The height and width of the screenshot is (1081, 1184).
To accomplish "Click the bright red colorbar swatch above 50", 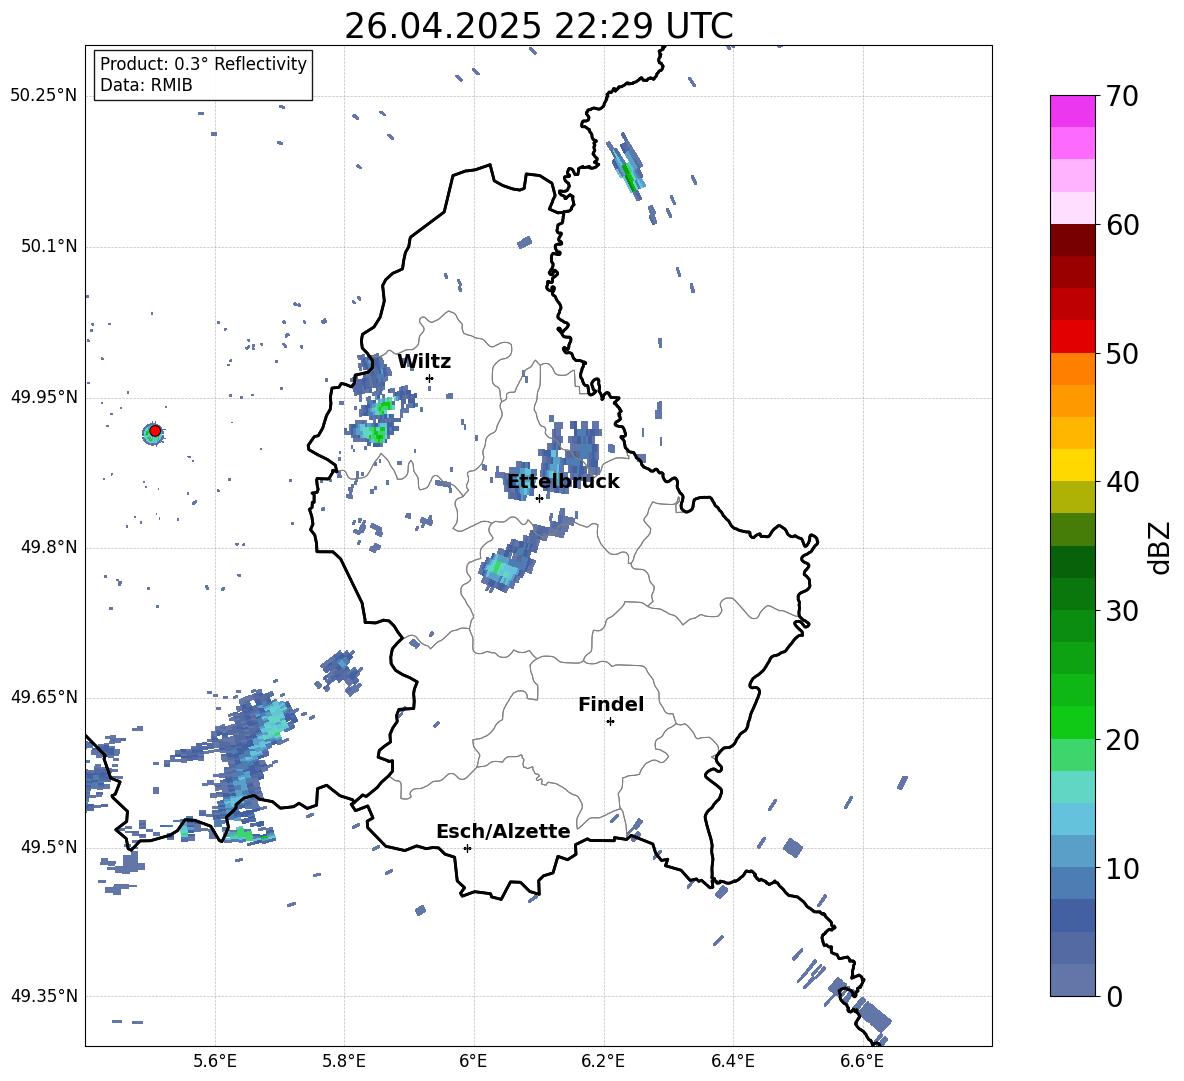I will point(1072,337).
